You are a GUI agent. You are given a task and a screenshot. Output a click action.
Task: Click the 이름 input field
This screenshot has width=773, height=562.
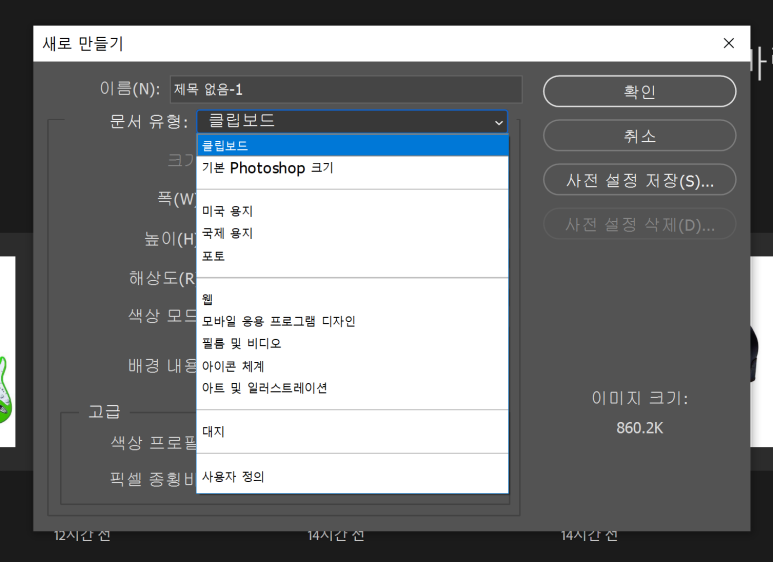(346, 89)
